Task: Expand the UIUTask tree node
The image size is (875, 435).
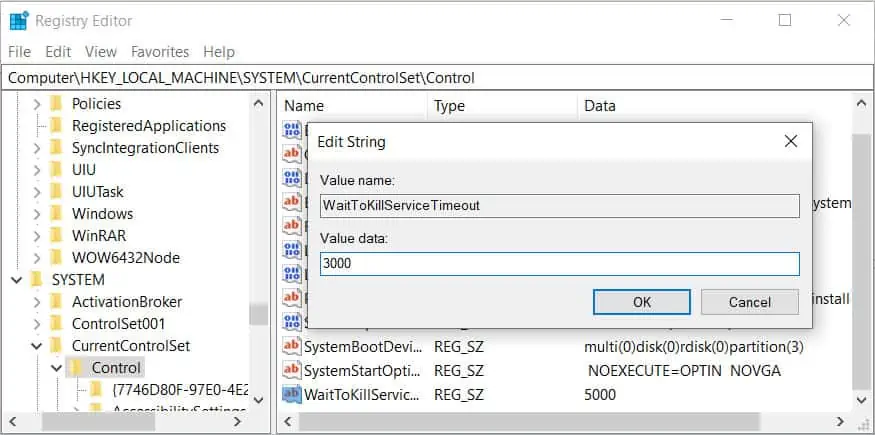Action: 37,192
